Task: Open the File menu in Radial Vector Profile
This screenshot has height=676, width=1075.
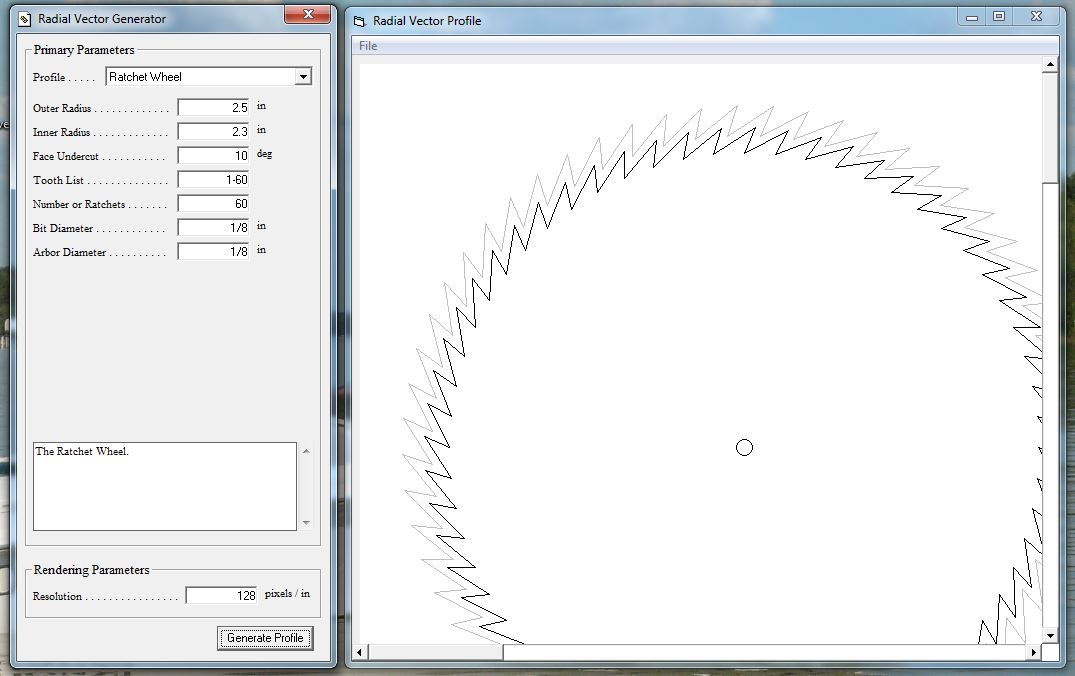Action: coord(368,46)
